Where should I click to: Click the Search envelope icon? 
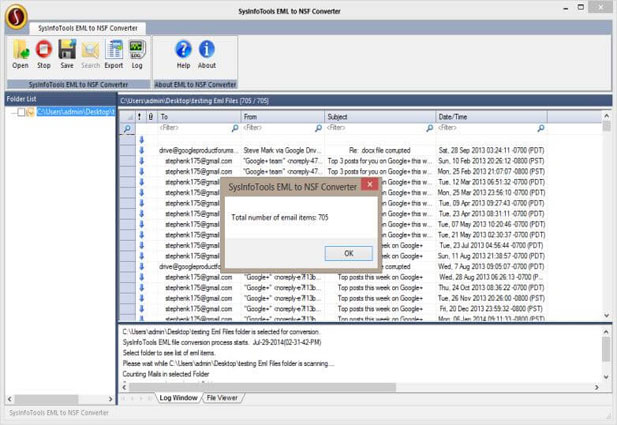(x=91, y=54)
